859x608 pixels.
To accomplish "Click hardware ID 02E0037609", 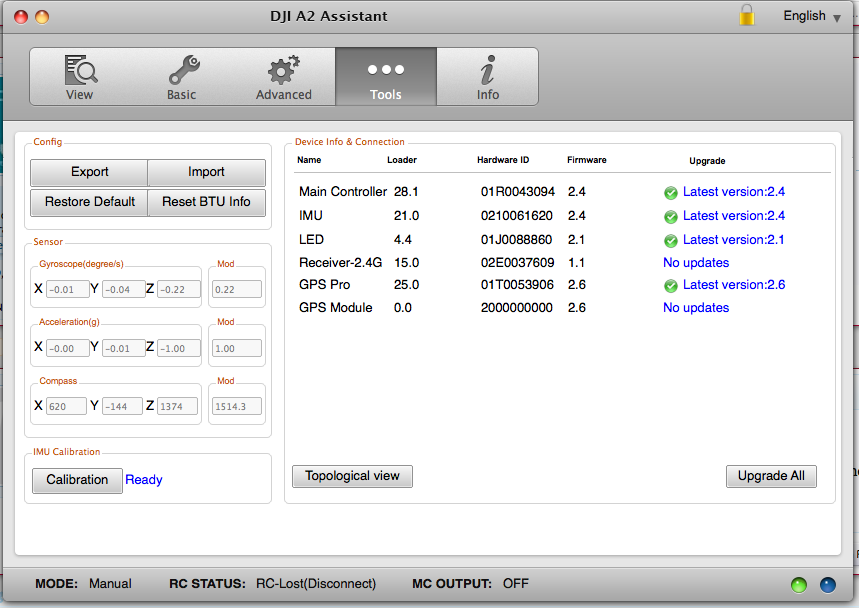I will click(x=517, y=263).
